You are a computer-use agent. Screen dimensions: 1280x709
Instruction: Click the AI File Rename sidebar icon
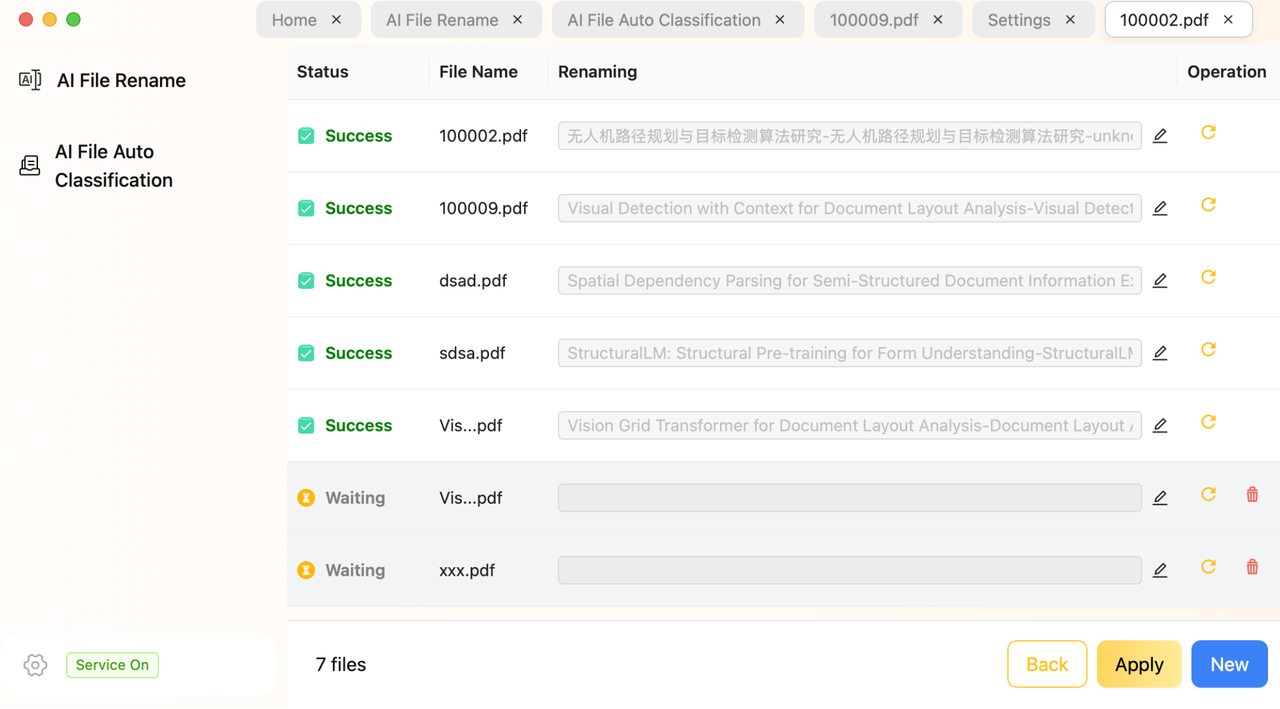click(30, 80)
